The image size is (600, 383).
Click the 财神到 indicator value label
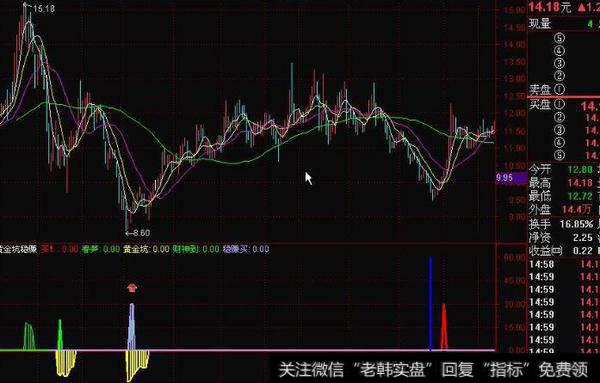coord(196,249)
